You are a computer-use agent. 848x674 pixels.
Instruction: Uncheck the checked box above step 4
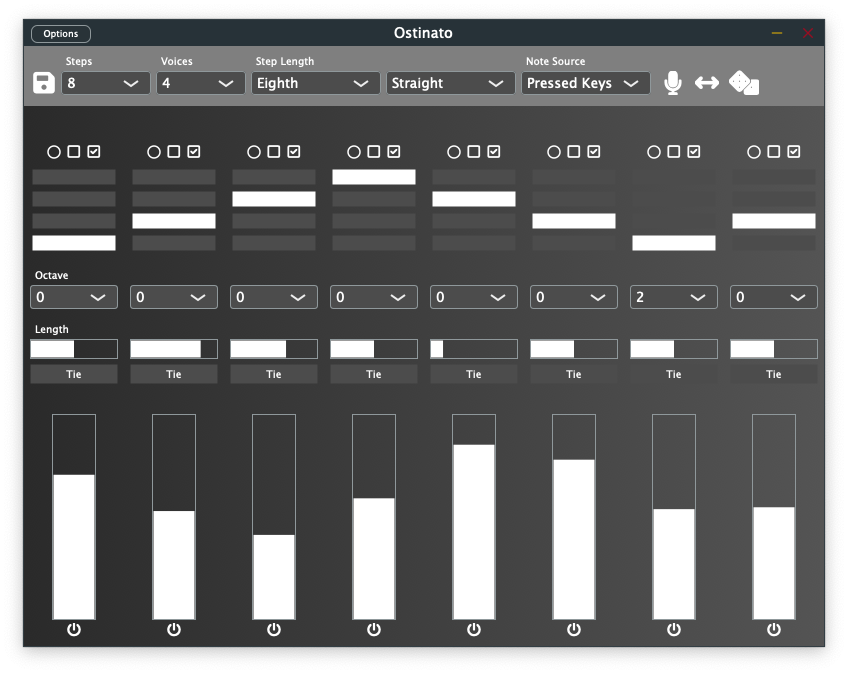394,151
